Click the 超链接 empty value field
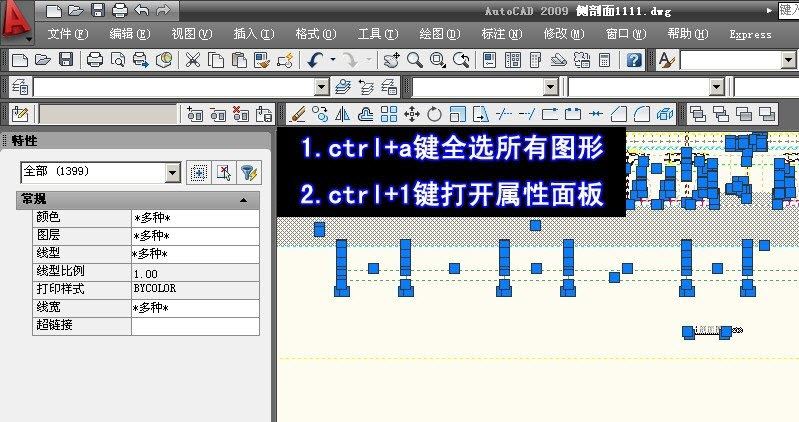 195,326
